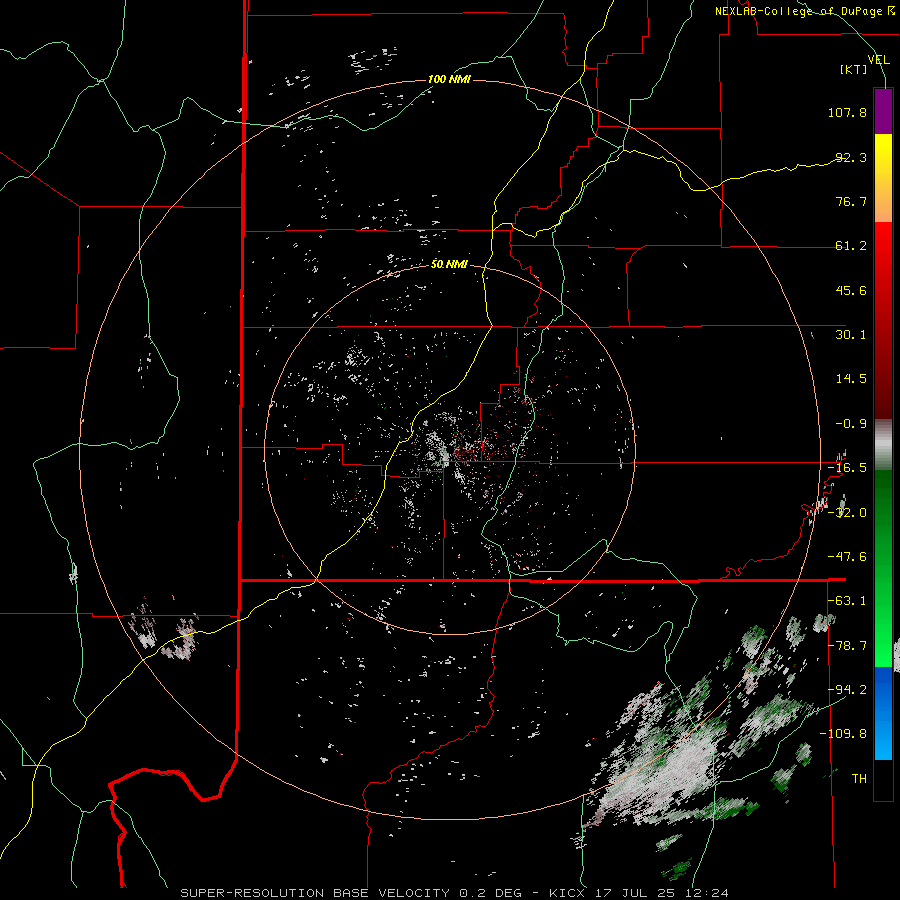Screen dimensions: 900x900
Task: Select the -0.9 scale value
Action: tap(851, 424)
